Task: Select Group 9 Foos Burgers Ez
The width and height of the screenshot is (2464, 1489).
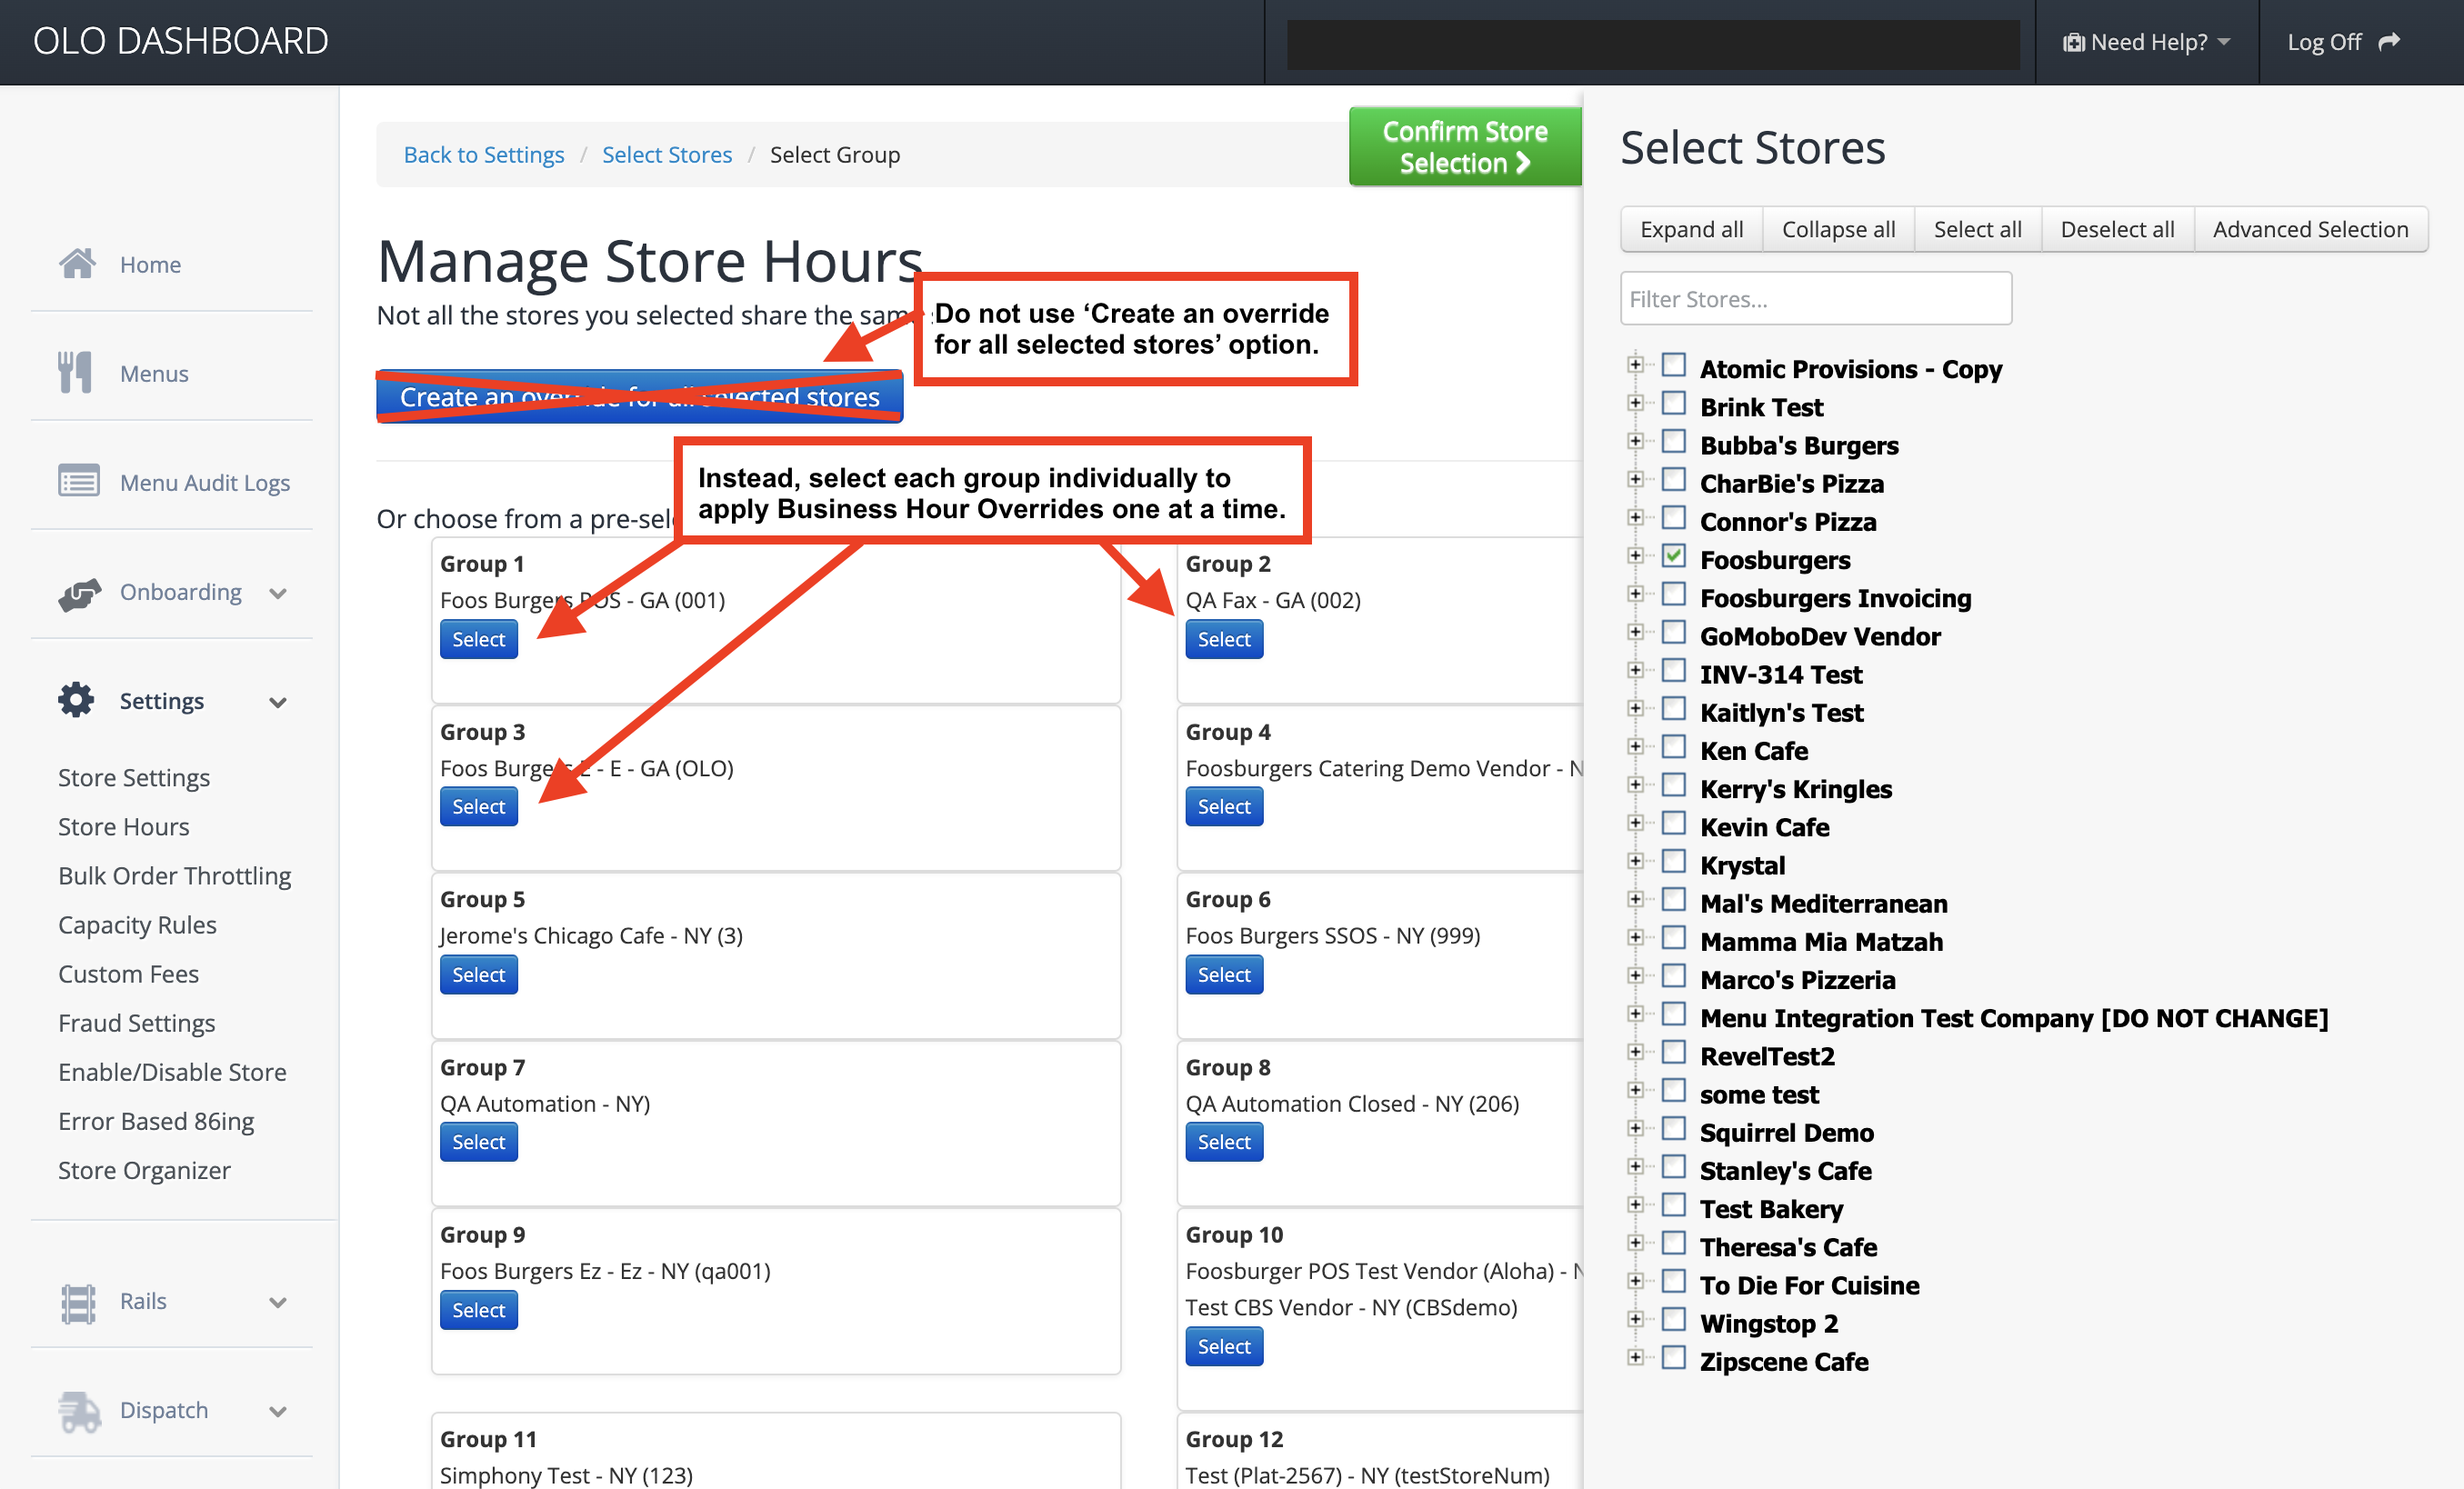Action: (x=478, y=1309)
